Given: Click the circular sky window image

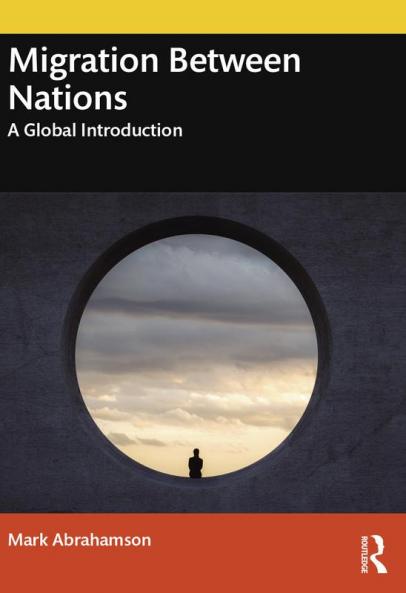Looking at the screenshot, I should pyautogui.click(x=197, y=355).
